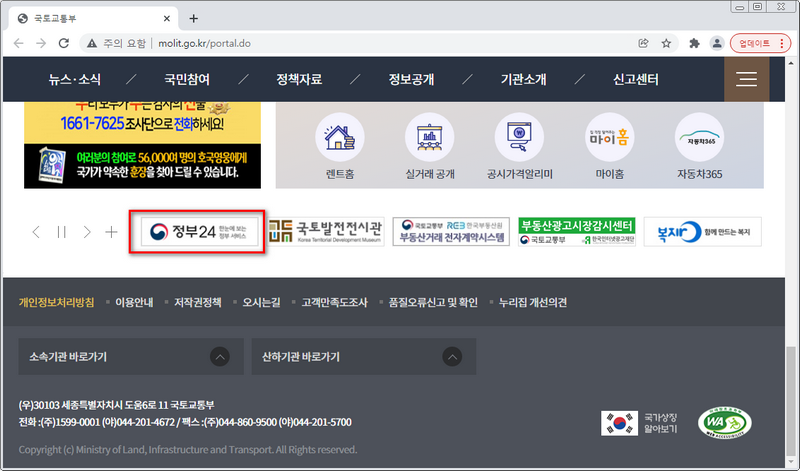Open 부동산거래 전자계약시스템 banner
This screenshot has width=800, height=471.
coord(451,232)
